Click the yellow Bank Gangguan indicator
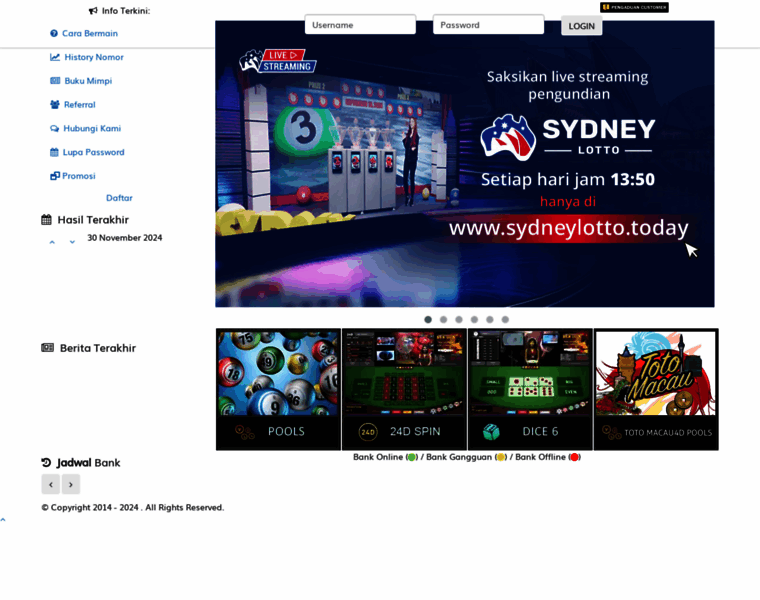This screenshot has width=760, height=600. point(501,457)
